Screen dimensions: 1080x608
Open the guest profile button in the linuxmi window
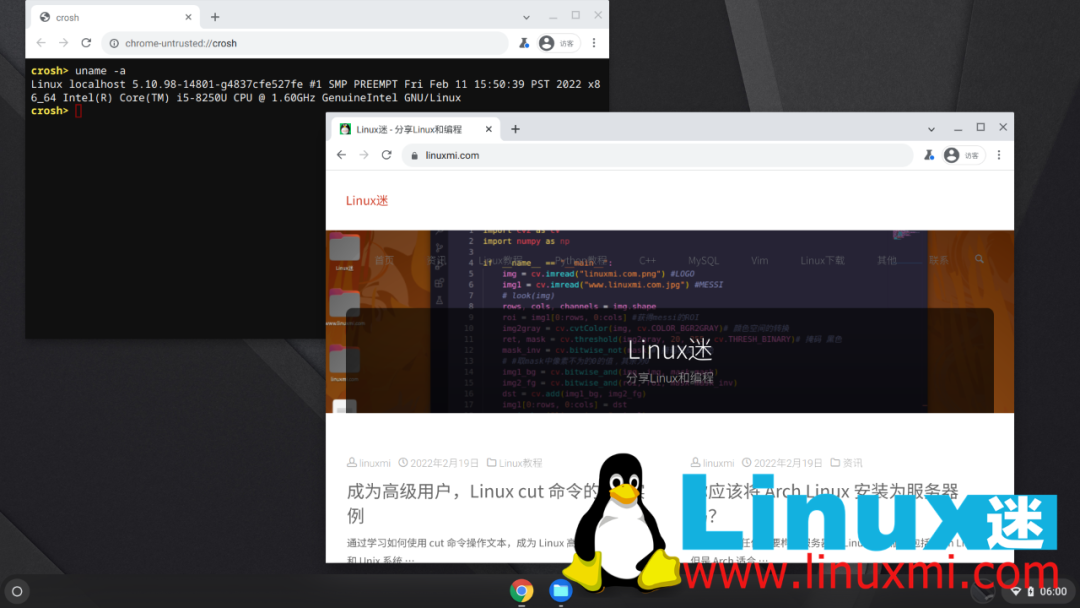tap(962, 155)
